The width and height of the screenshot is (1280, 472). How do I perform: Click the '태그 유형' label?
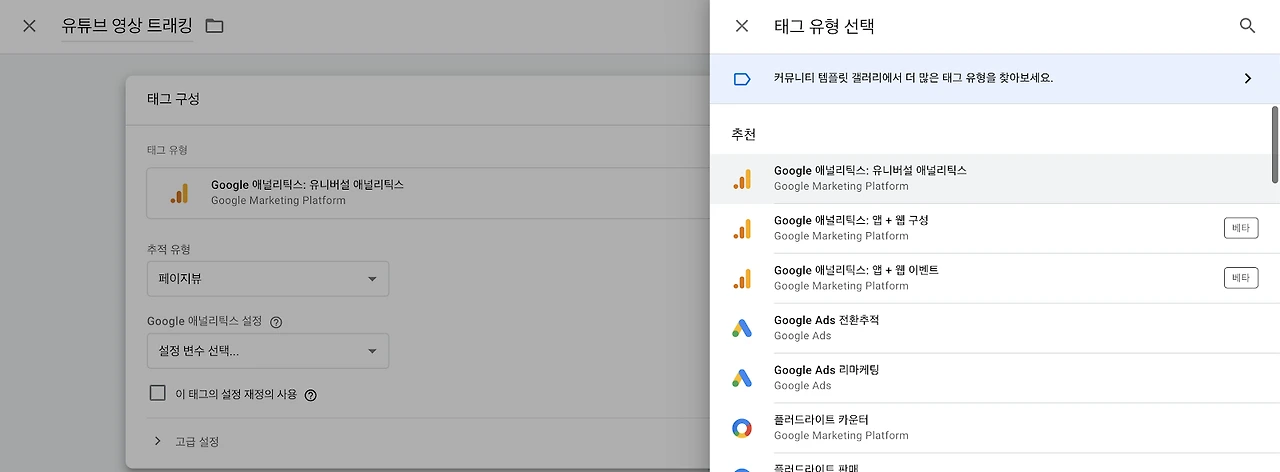click(x=168, y=150)
